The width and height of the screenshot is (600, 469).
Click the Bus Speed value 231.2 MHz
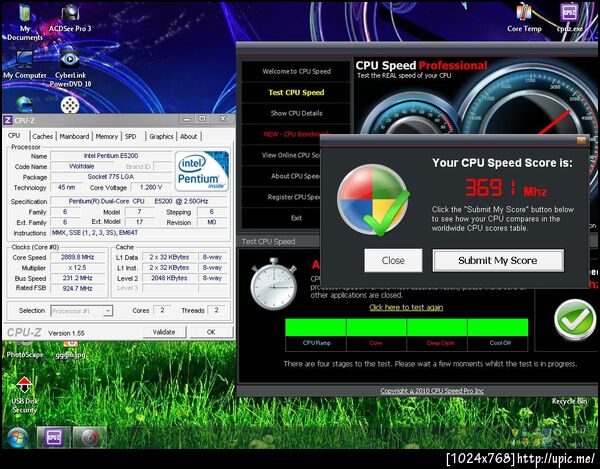pos(78,278)
